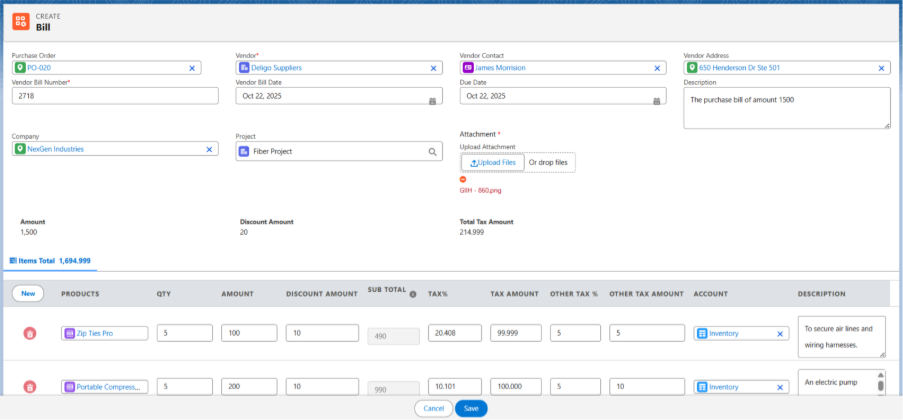Click the Vendor Bill Number input field

tap(114, 96)
